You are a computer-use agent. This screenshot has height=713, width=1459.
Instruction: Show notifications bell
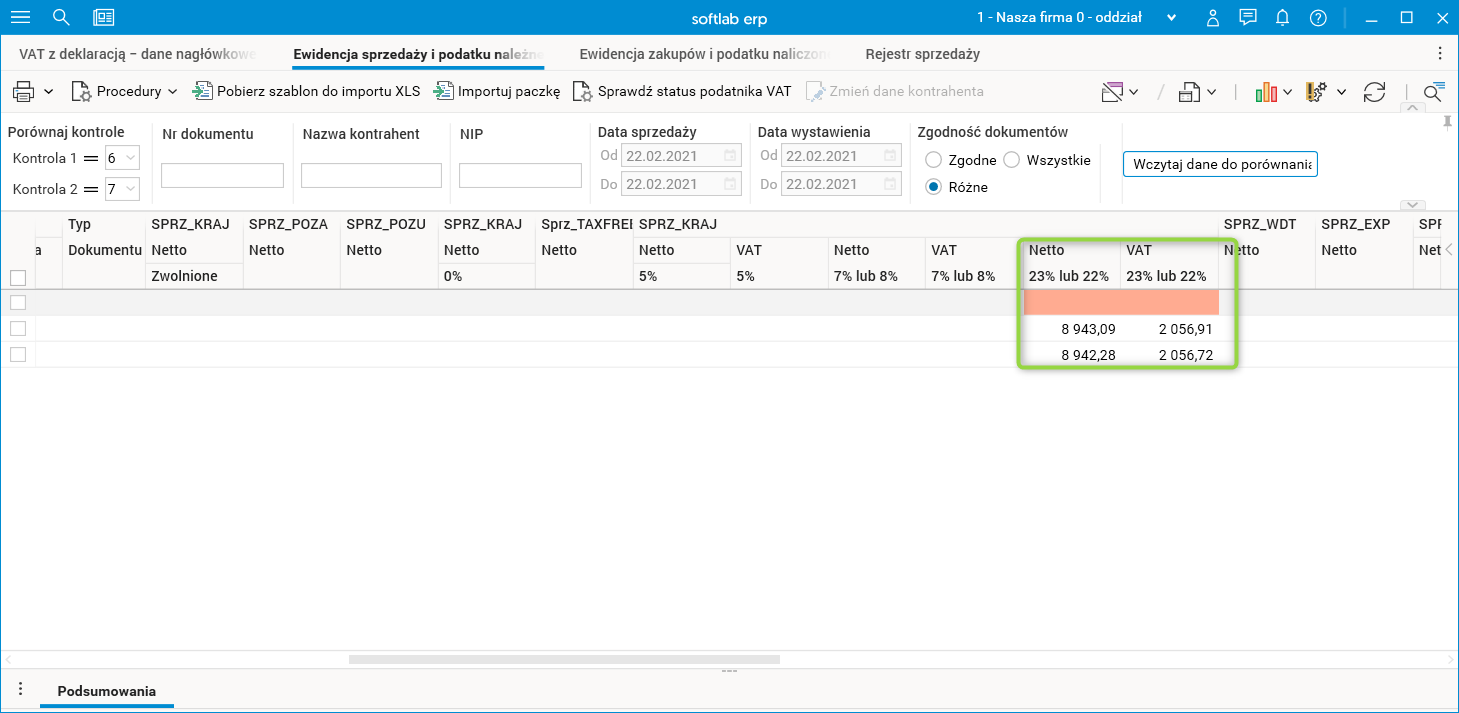1283,18
